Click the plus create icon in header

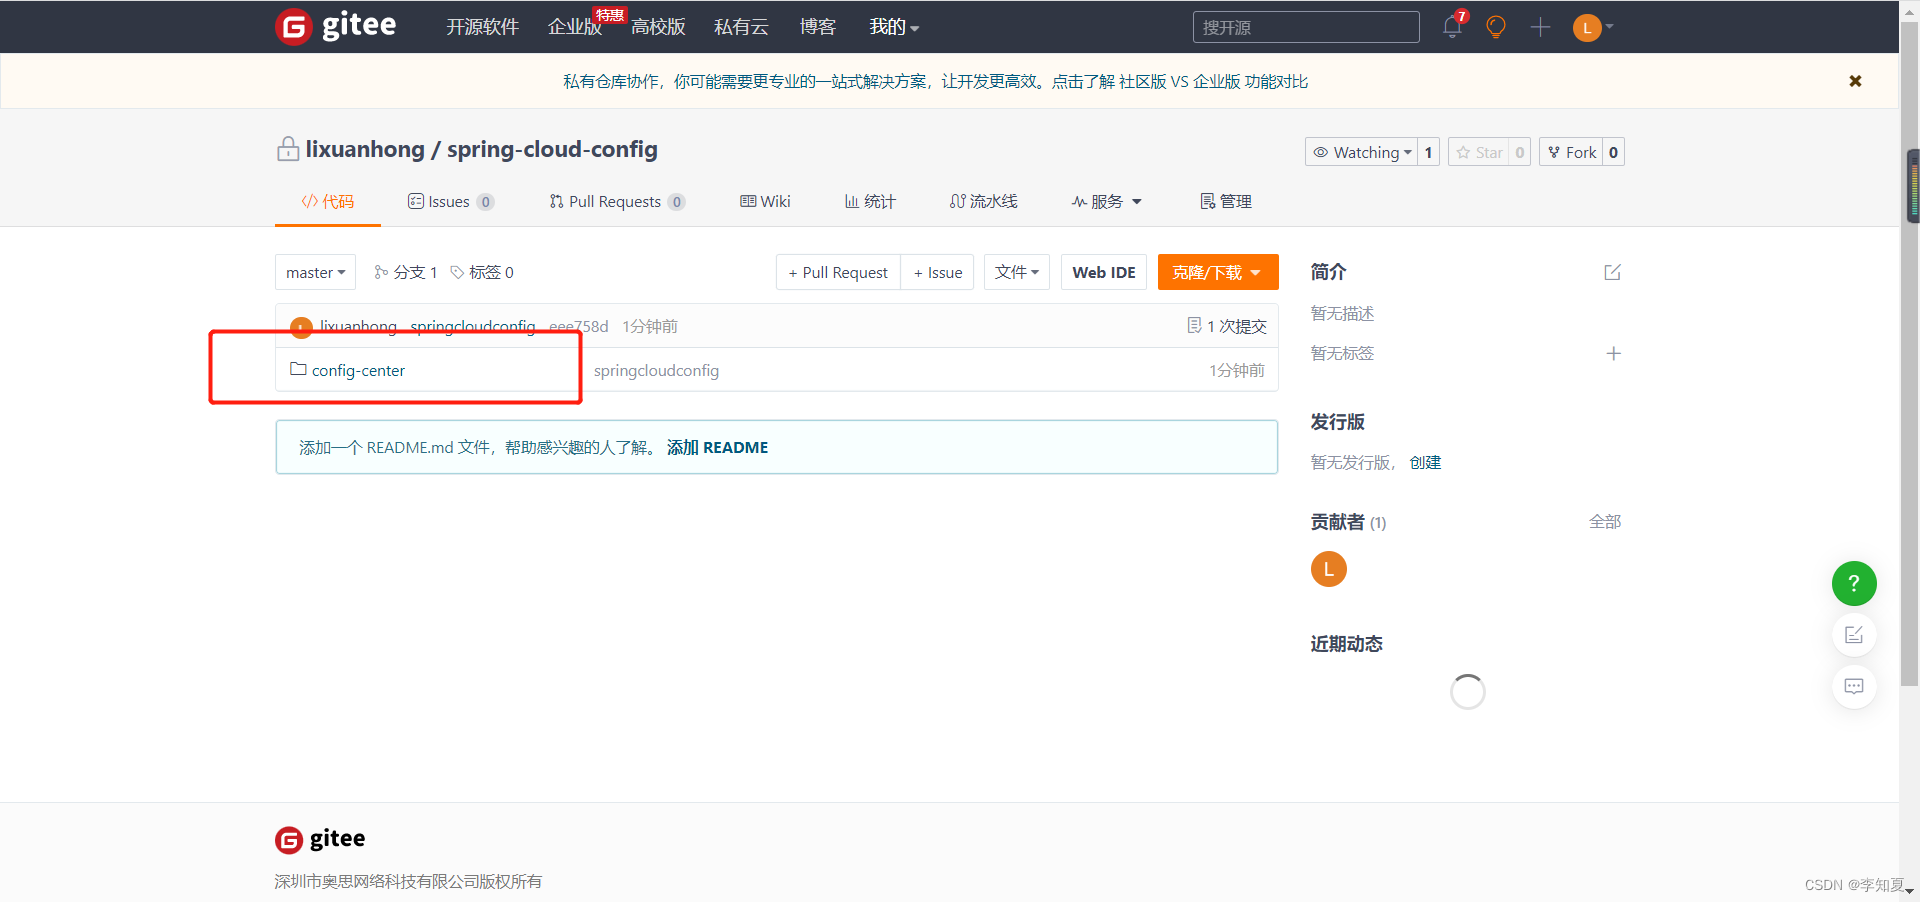point(1540,27)
